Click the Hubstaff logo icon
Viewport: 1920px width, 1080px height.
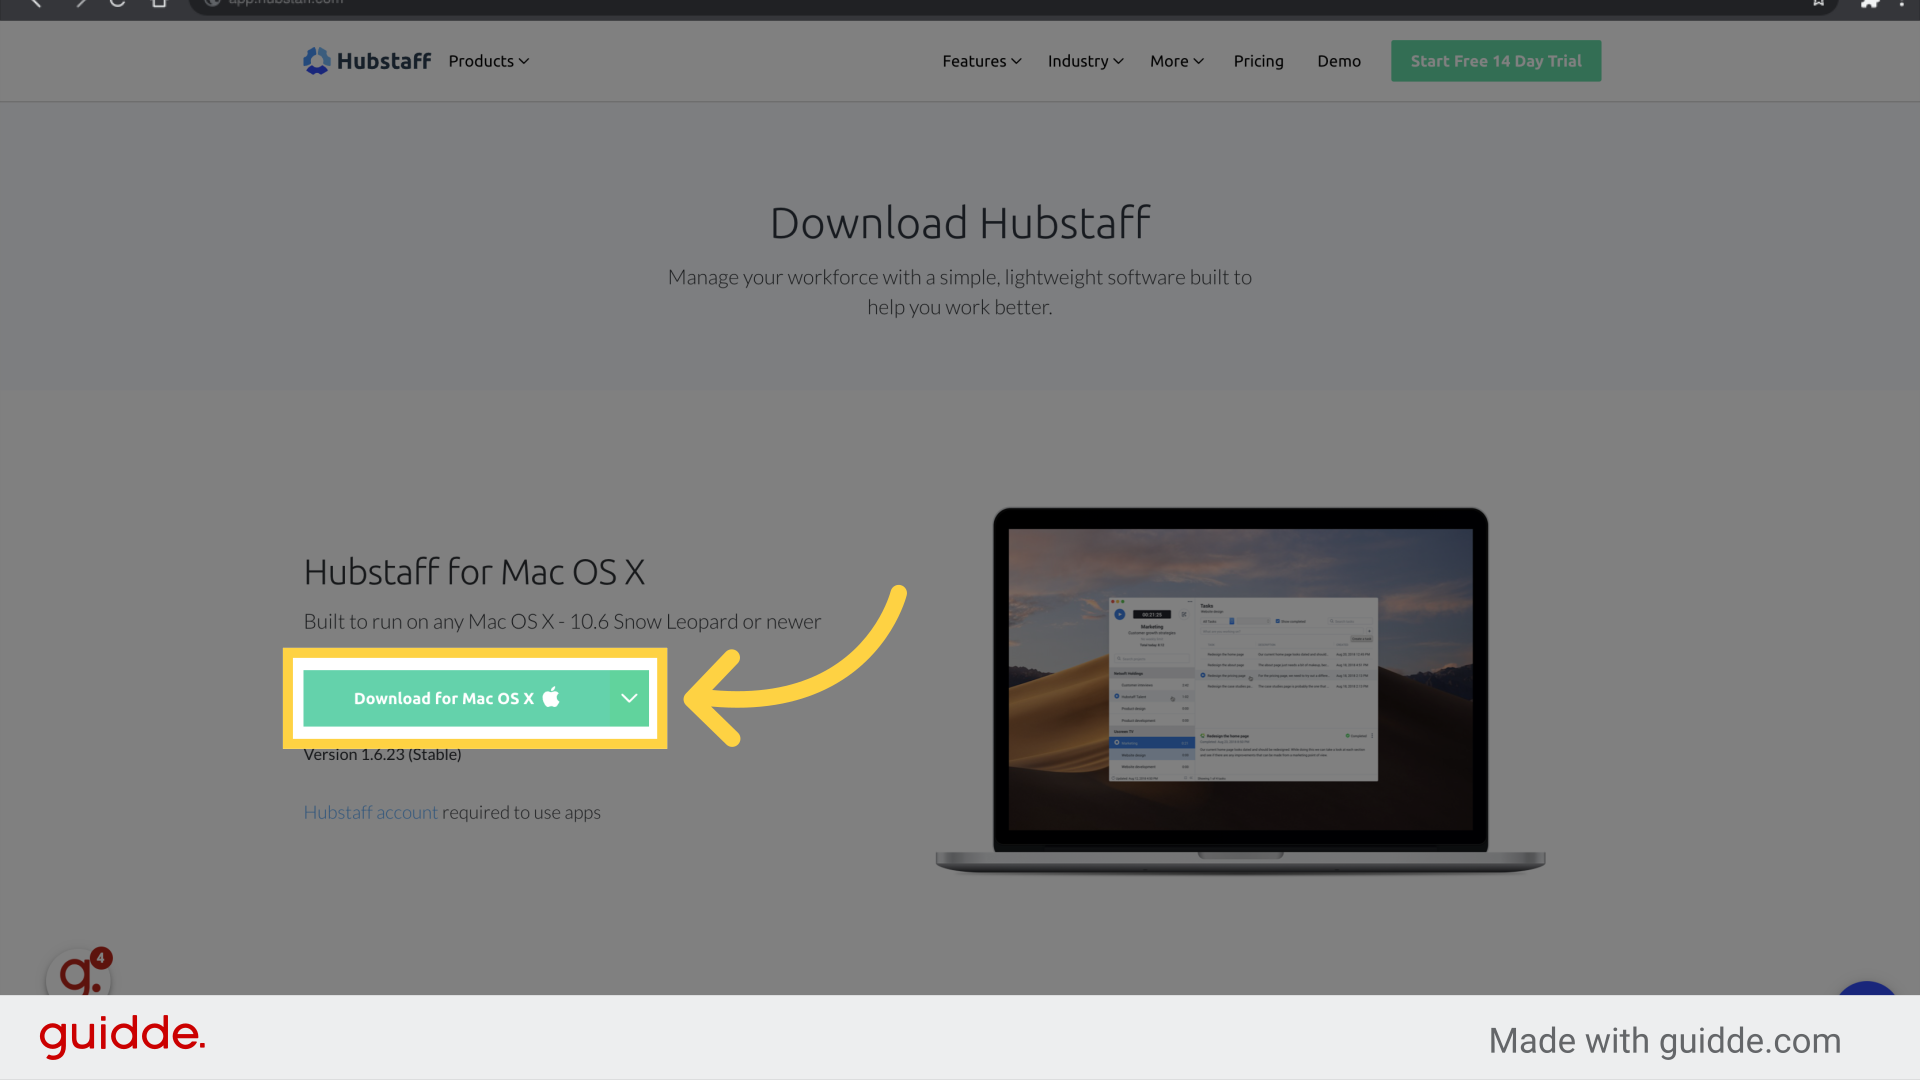point(316,60)
